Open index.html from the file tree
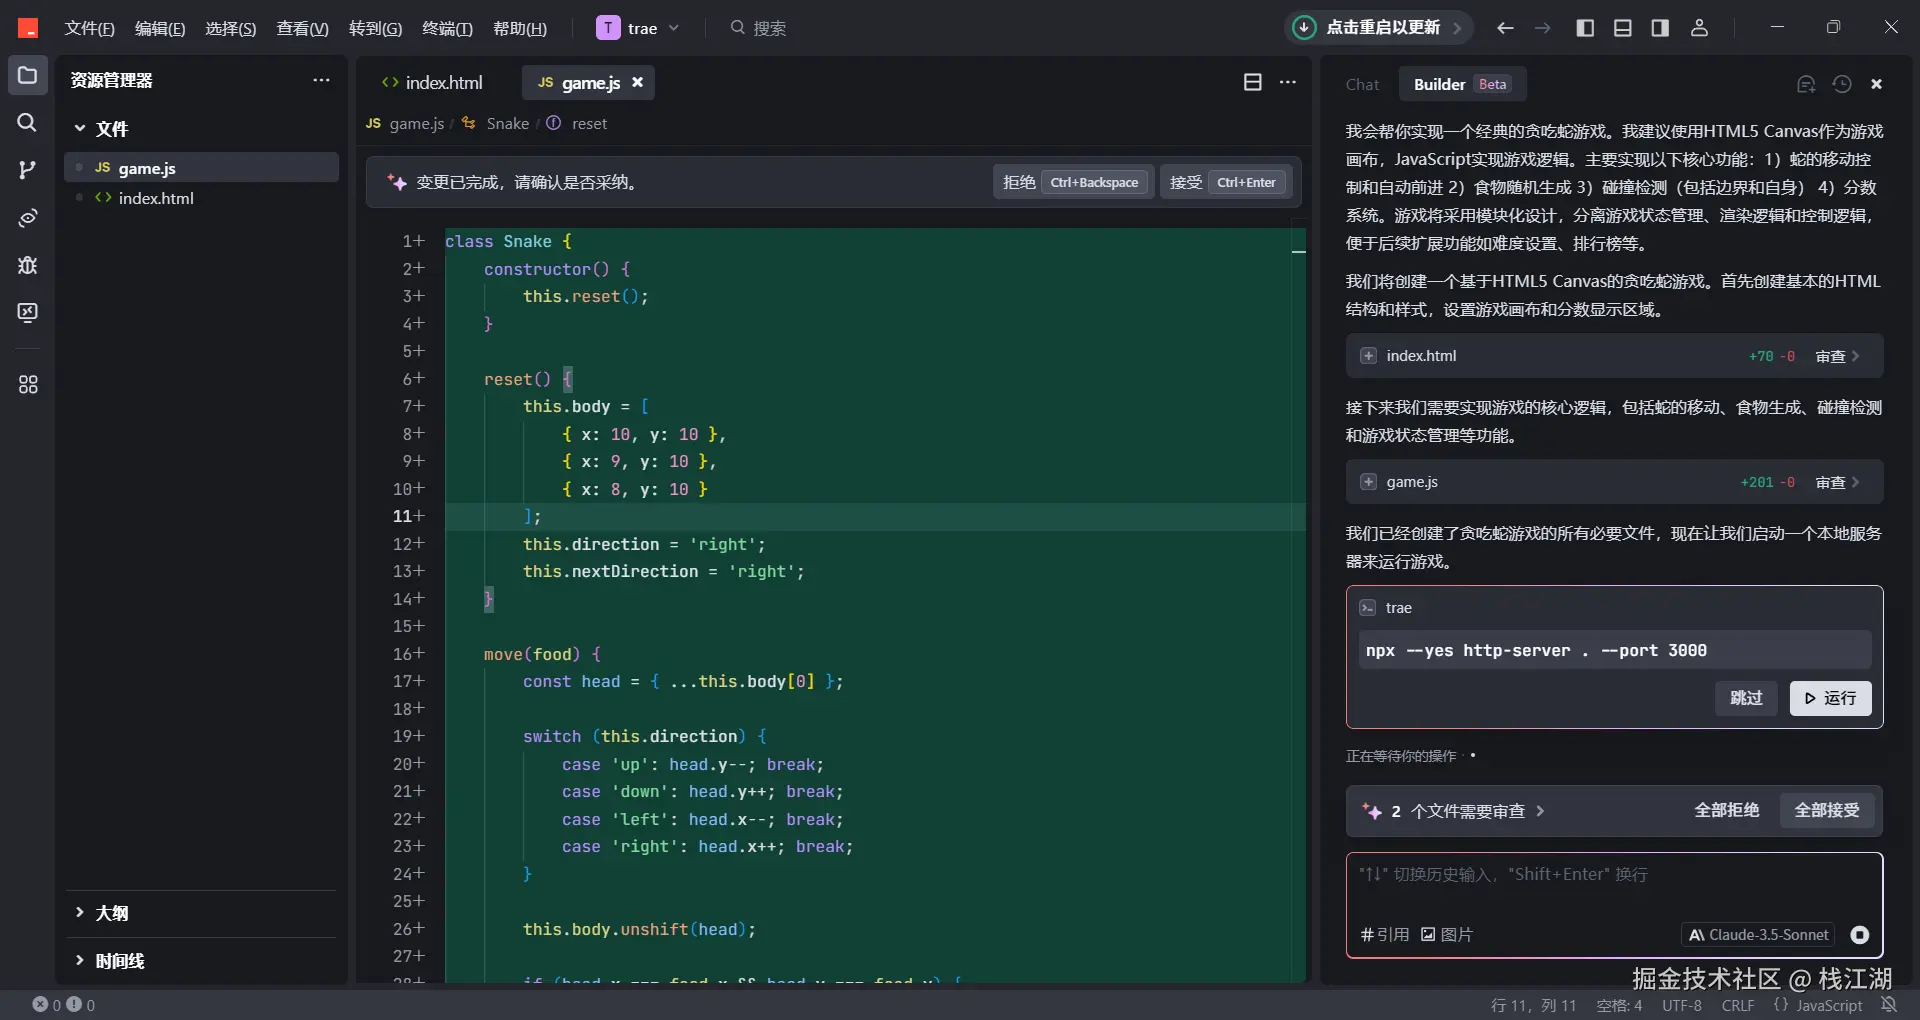 pyautogui.click(x=201, y=198)
